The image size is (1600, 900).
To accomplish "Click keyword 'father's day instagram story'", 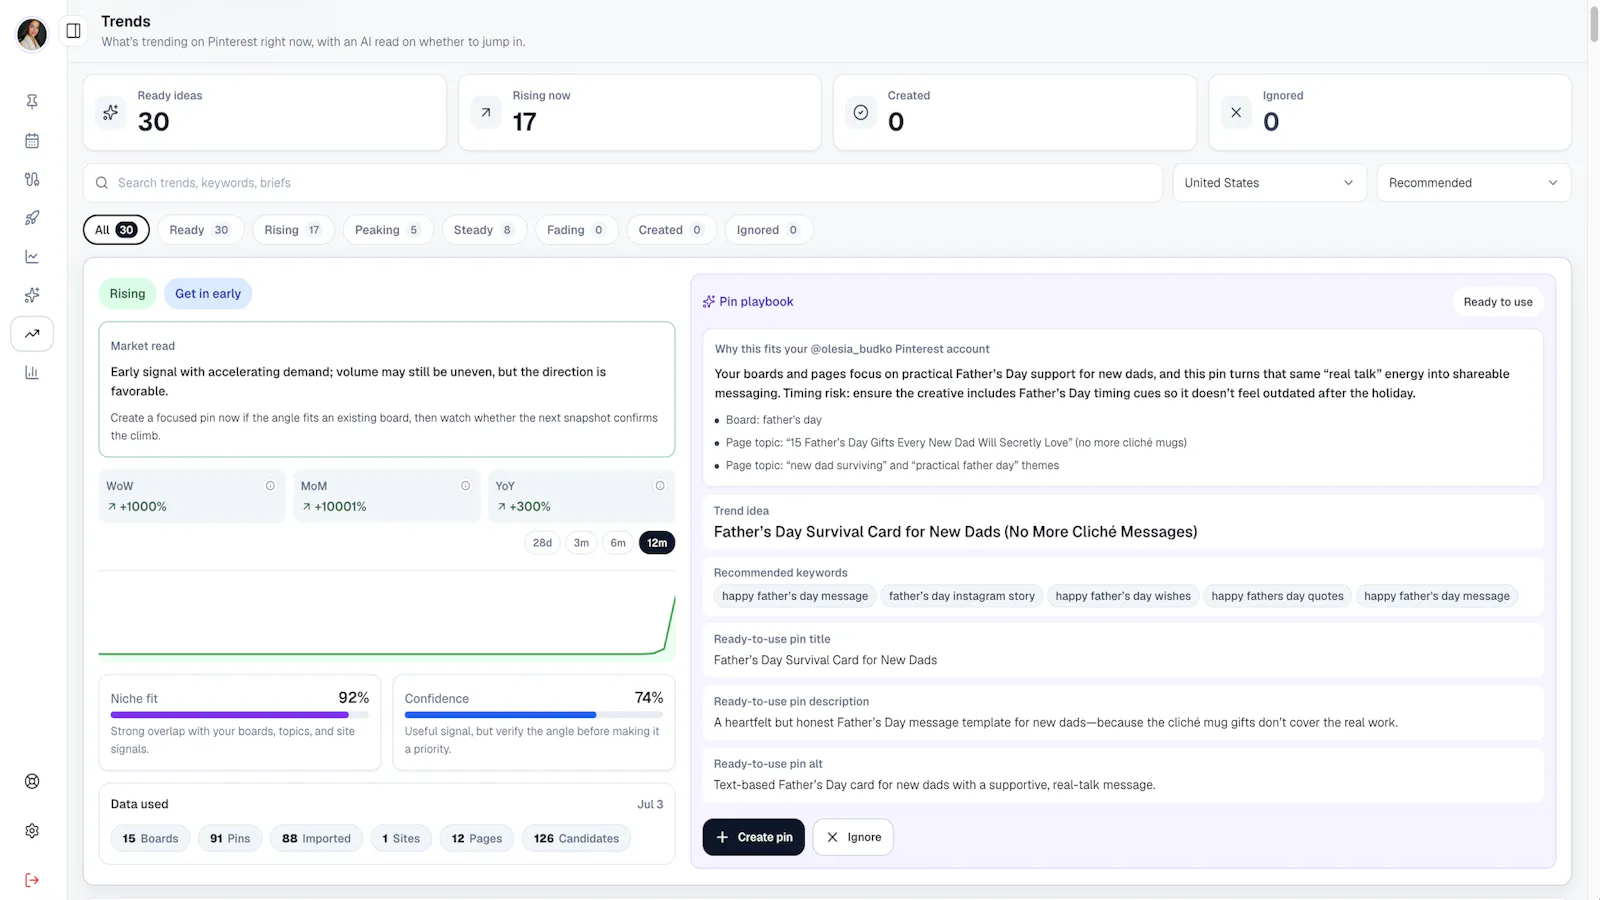I will tap(961, 596).
